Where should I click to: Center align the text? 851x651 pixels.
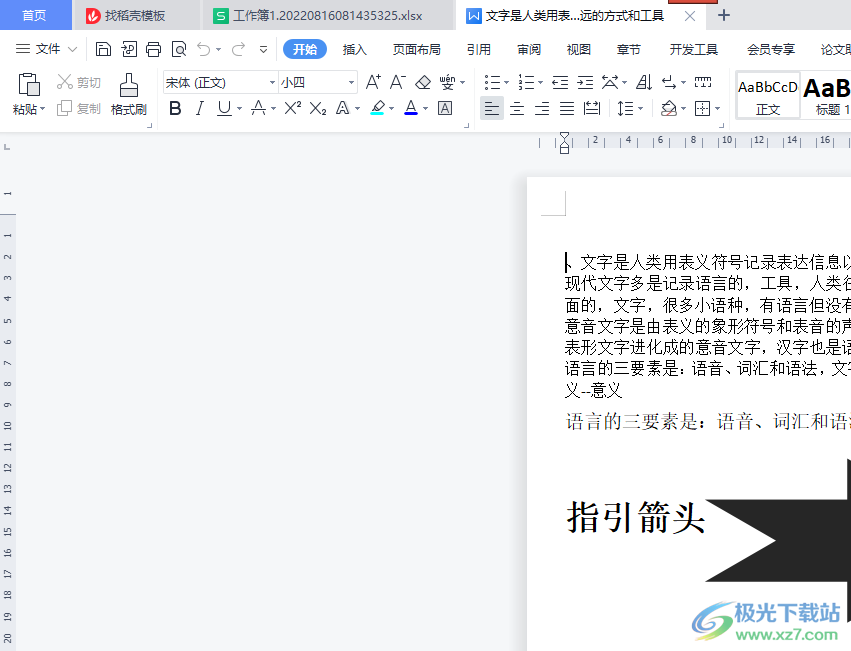tap(517, 109)
